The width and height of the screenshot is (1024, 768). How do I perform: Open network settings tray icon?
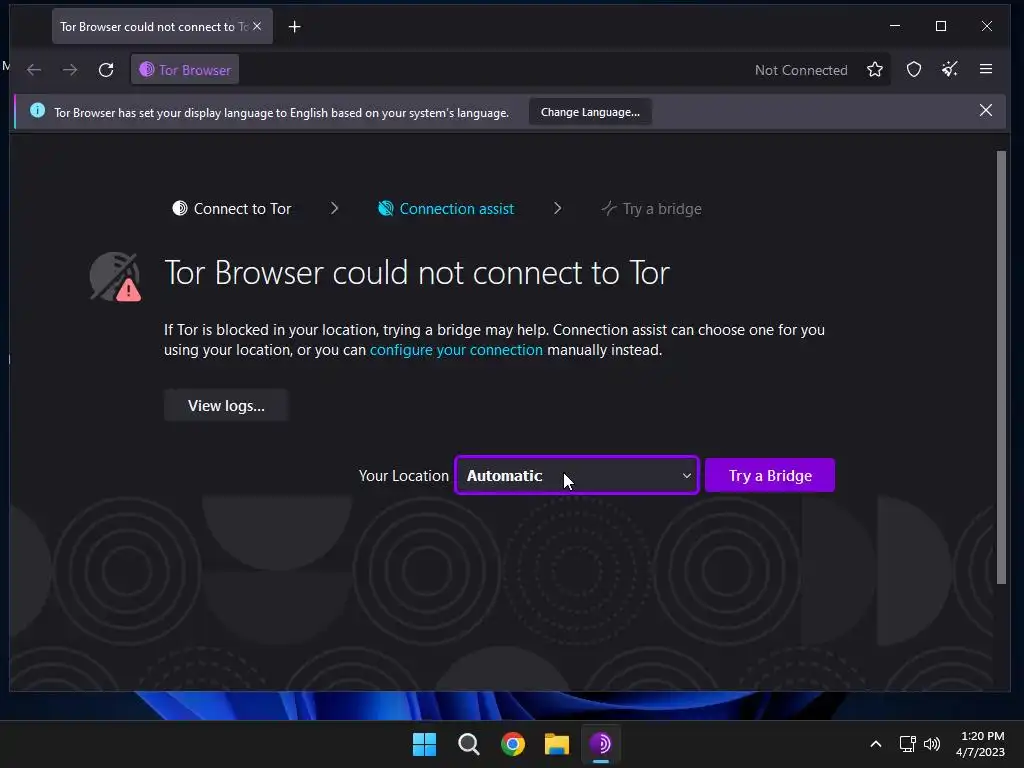point(908,744)
